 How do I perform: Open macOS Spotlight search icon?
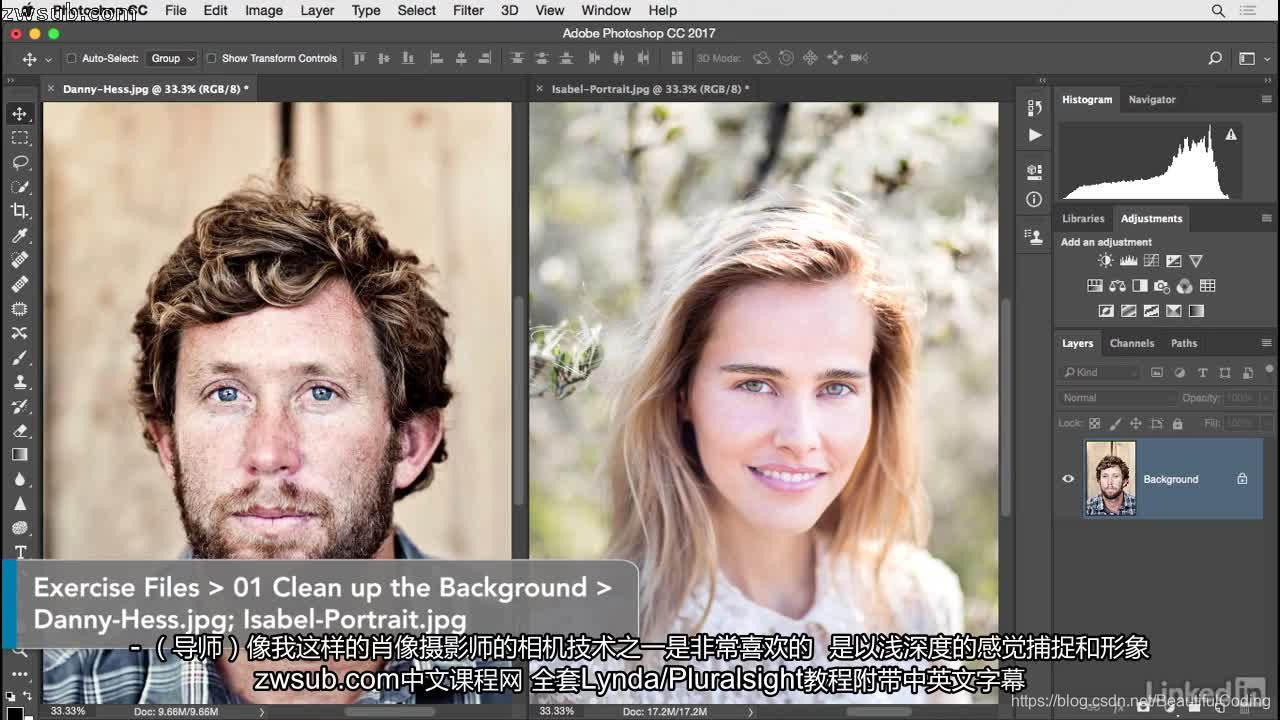[x=1218, y=10]
